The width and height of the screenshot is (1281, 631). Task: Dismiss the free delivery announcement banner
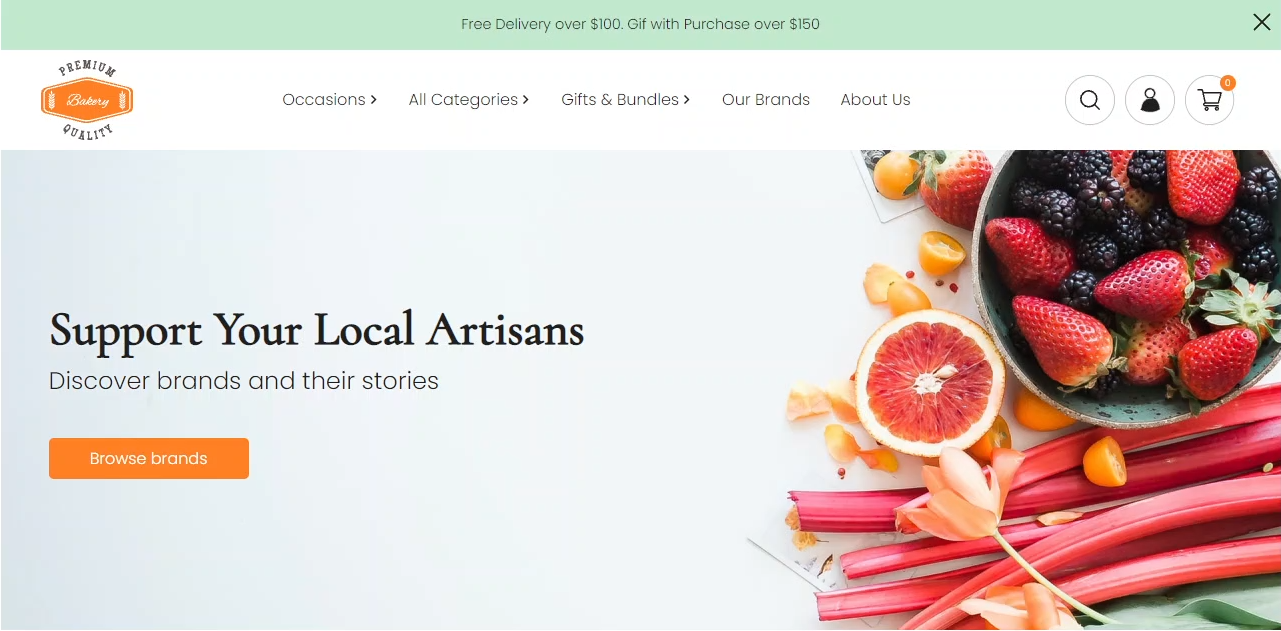click(1262, 23)
